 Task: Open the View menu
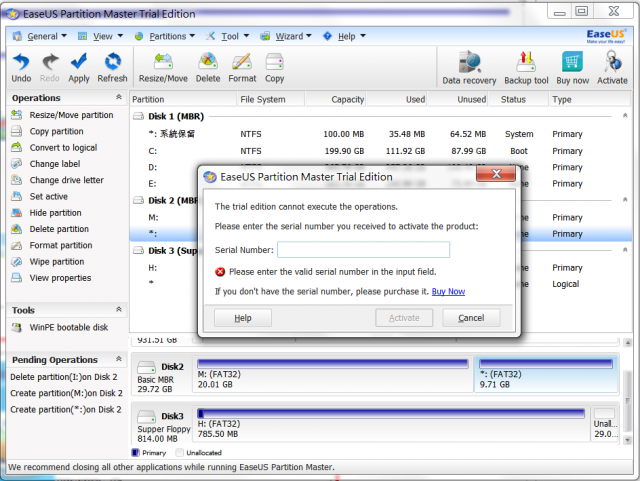coord(100,36)
